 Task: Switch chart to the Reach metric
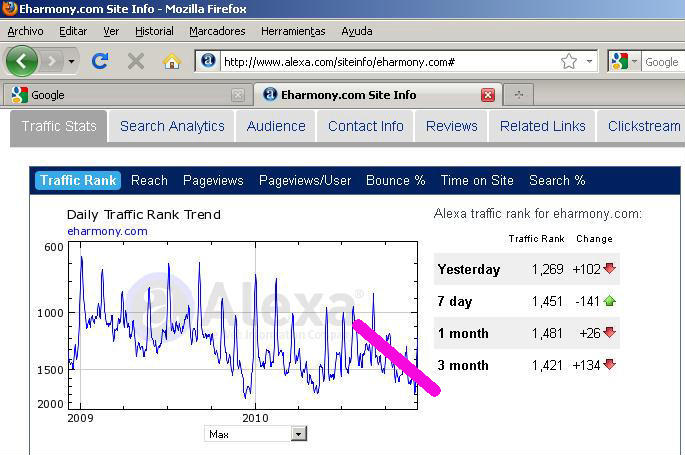coord(149,180)
